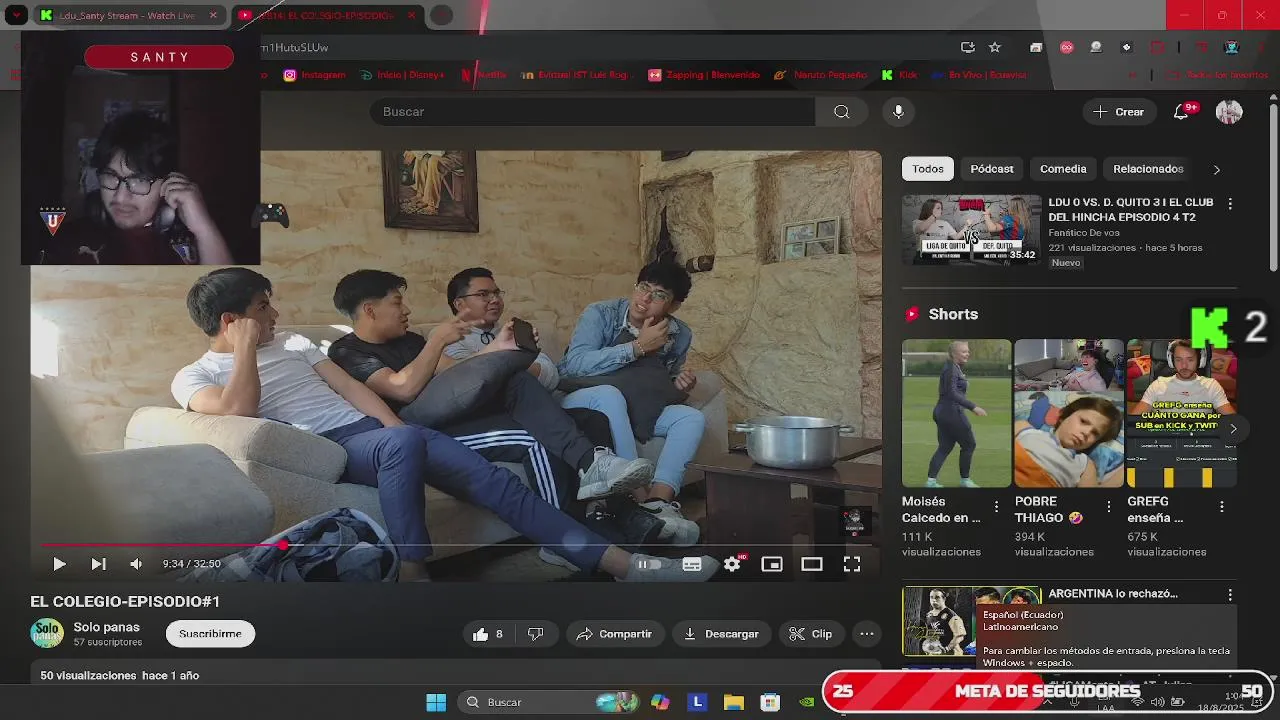Play the EL COLEGIO video
This screenshot has height=720, width=1280.
click(59, 564)
